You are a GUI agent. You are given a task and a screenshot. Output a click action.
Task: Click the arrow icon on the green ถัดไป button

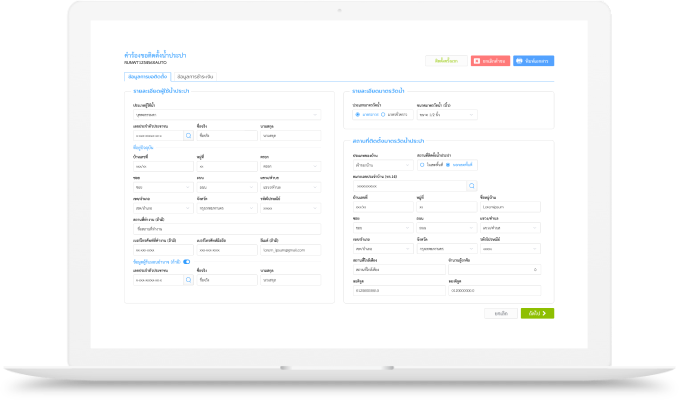pos(544,313)
